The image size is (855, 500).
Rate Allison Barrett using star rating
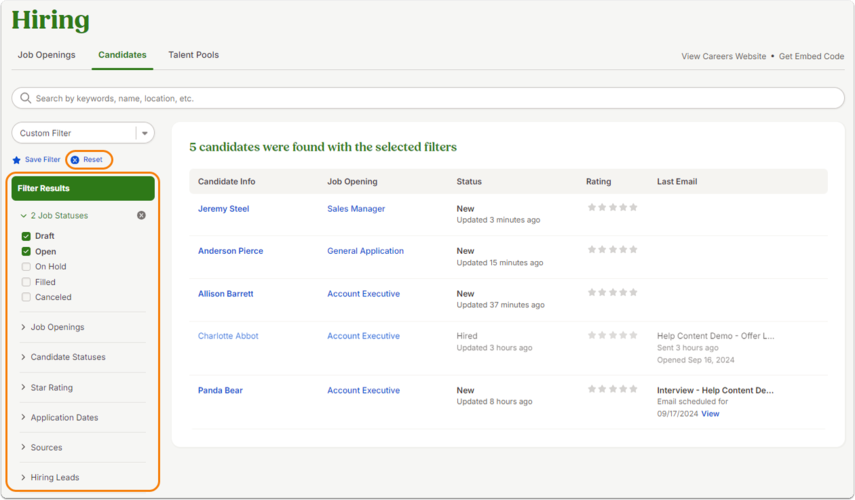pyautogui.click(x=612, y=292)
